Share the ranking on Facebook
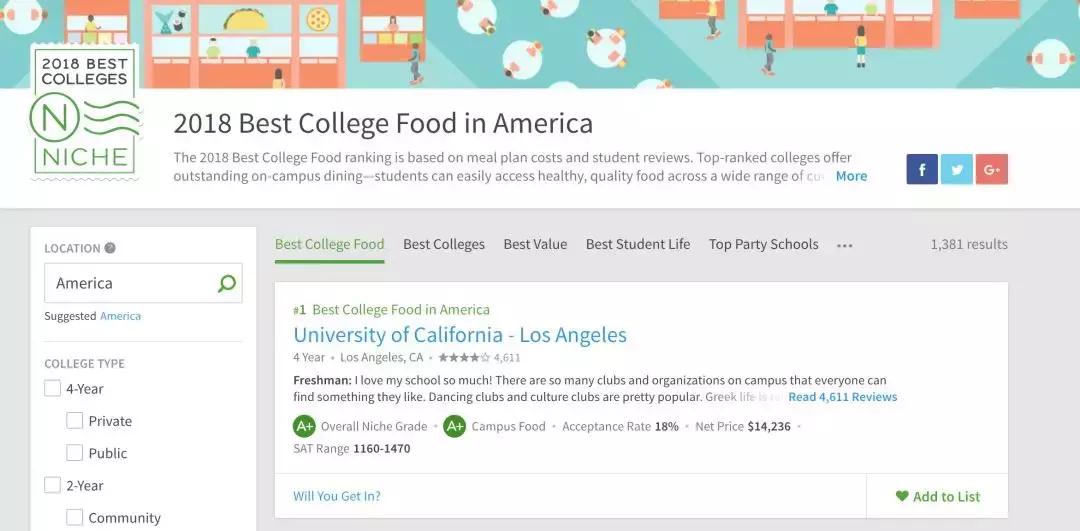Image resolution: width=1080 pixels, height=531 pixels. click(x=922, y=170)
